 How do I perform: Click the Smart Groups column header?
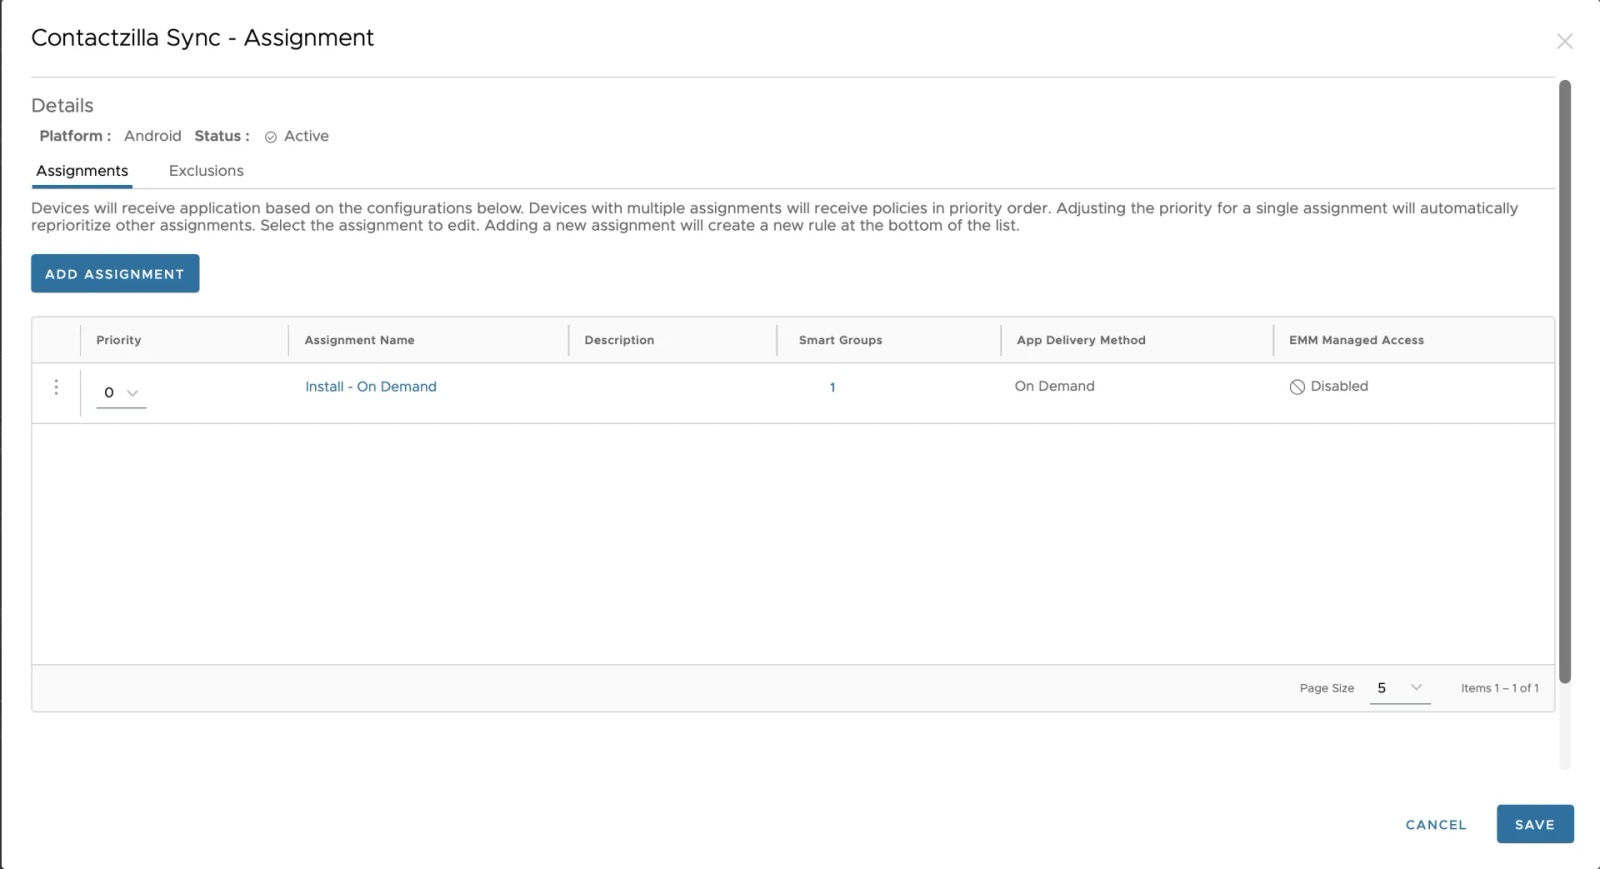[x=841, y=340]
